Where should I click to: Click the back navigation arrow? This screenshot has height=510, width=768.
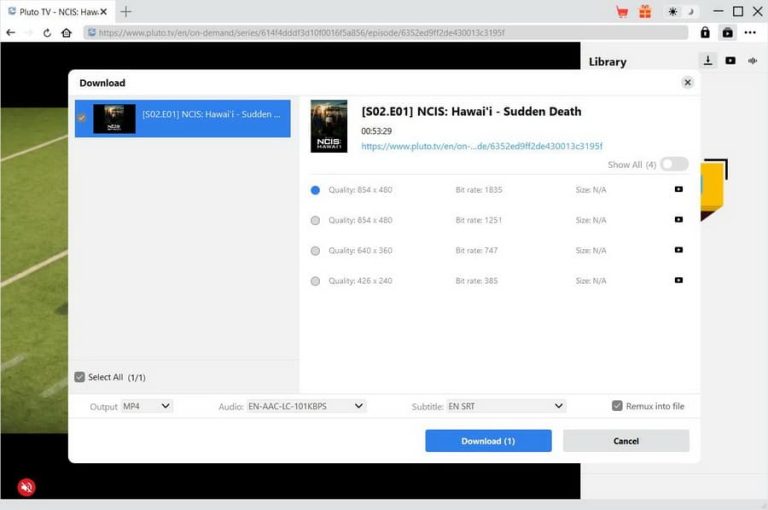point(10,33)
